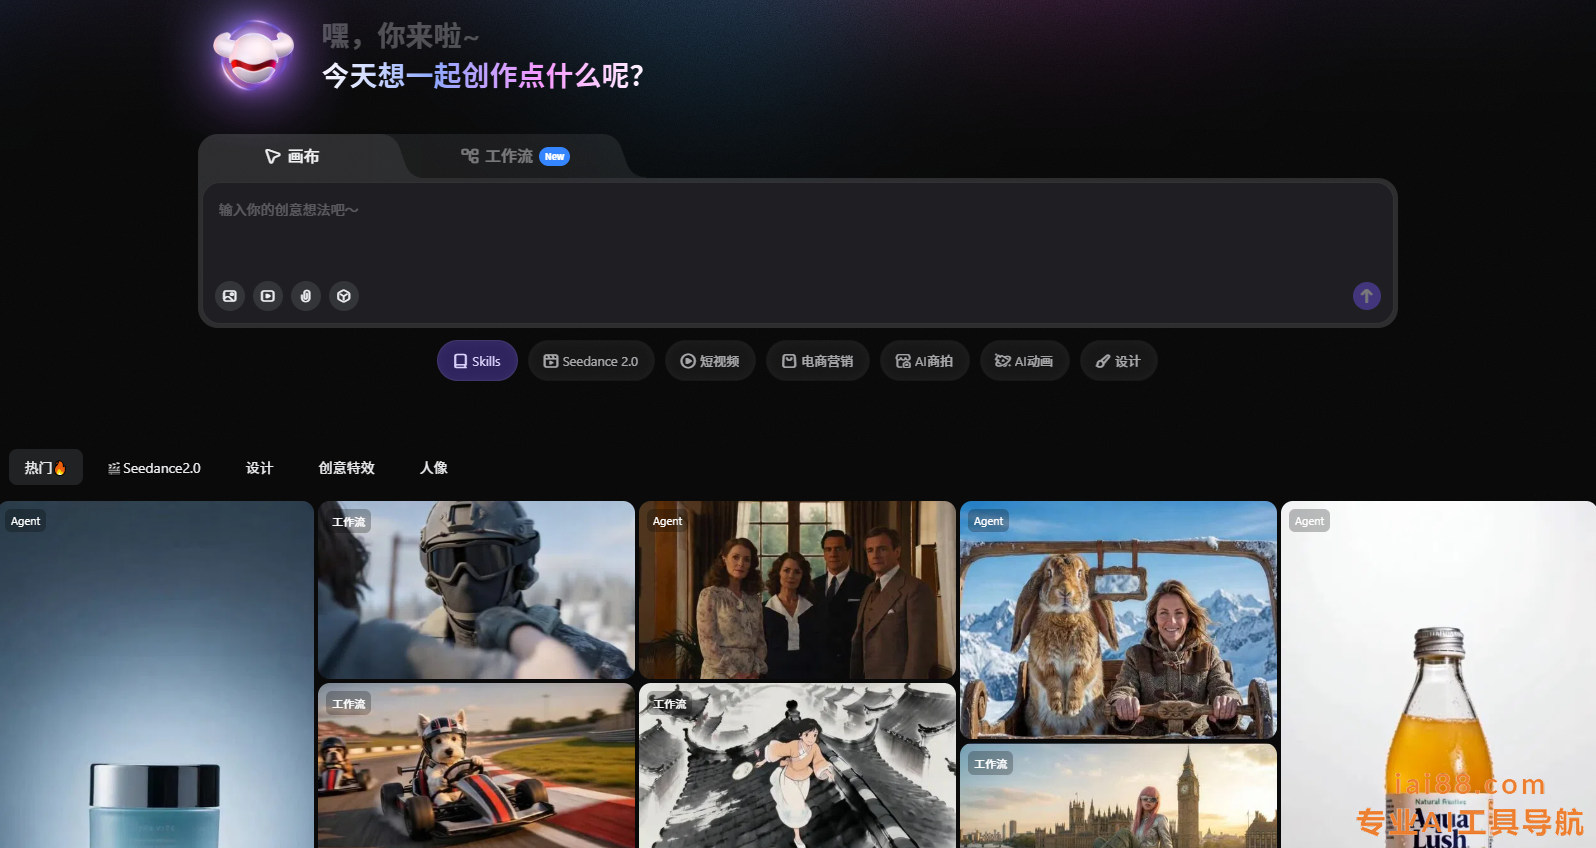Switch to the 画布 tab
Viewport: 1596px width, 848px height.
(293, 157)
